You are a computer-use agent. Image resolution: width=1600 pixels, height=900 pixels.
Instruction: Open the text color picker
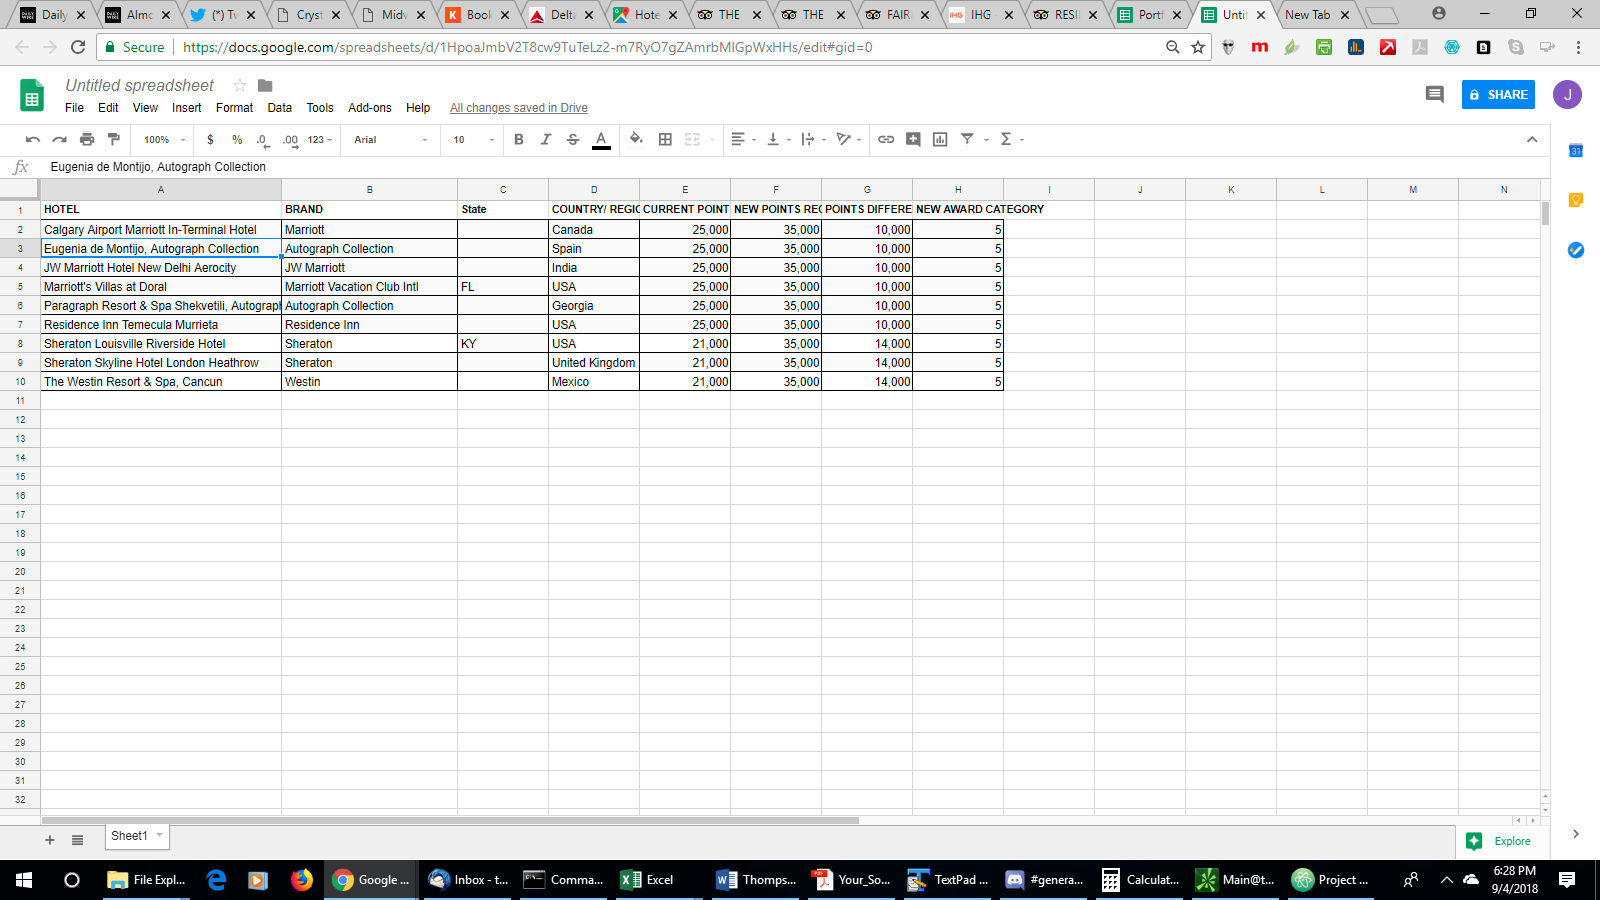pos(601,139)
